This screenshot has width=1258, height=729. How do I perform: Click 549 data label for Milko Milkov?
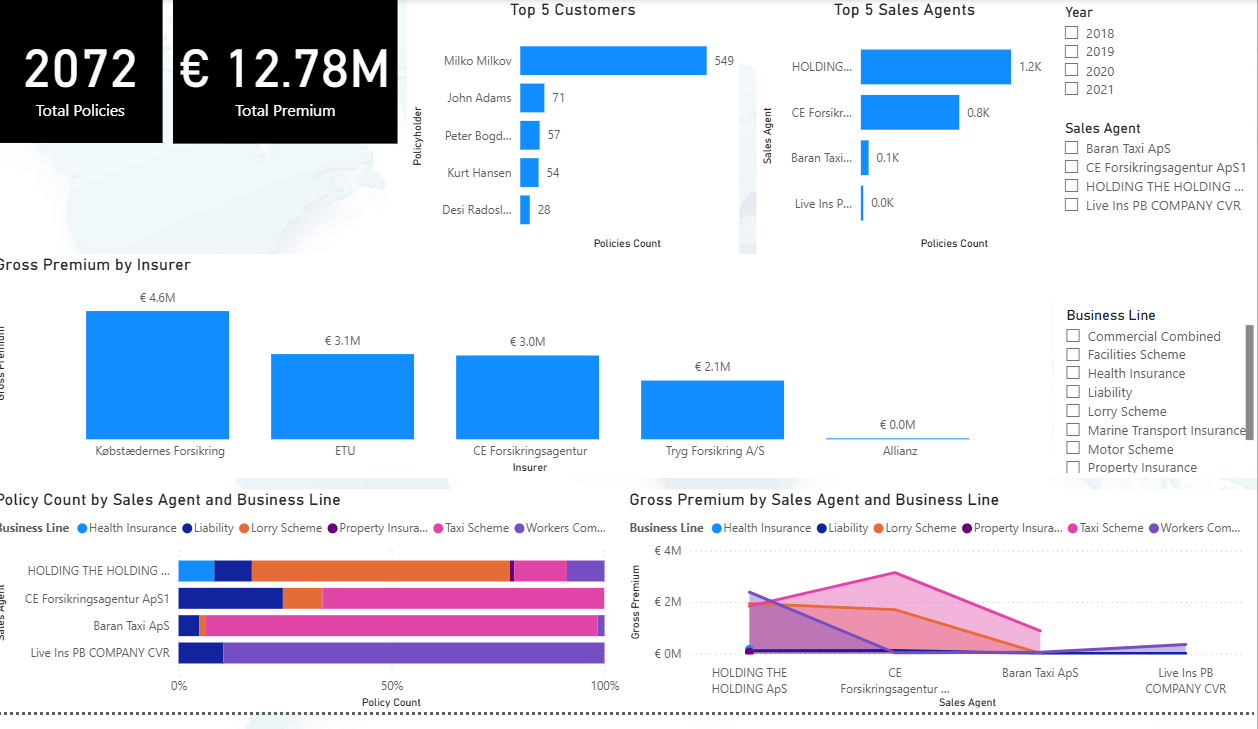[x=724, y=61]
